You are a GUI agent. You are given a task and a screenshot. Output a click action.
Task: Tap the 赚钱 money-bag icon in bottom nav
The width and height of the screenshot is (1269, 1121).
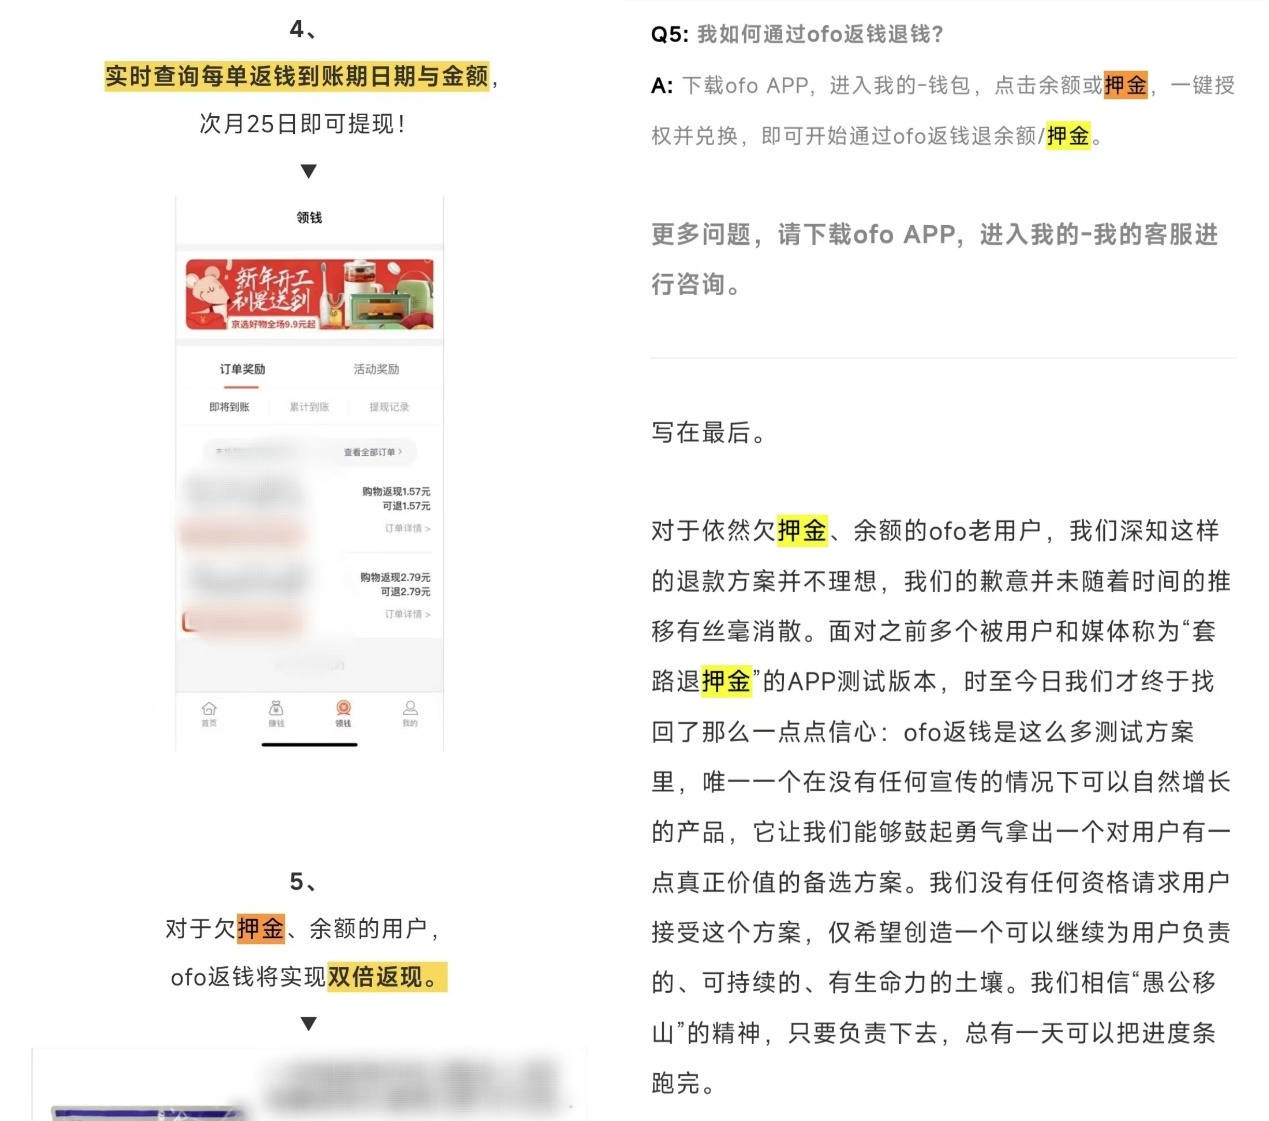(276, 713)
